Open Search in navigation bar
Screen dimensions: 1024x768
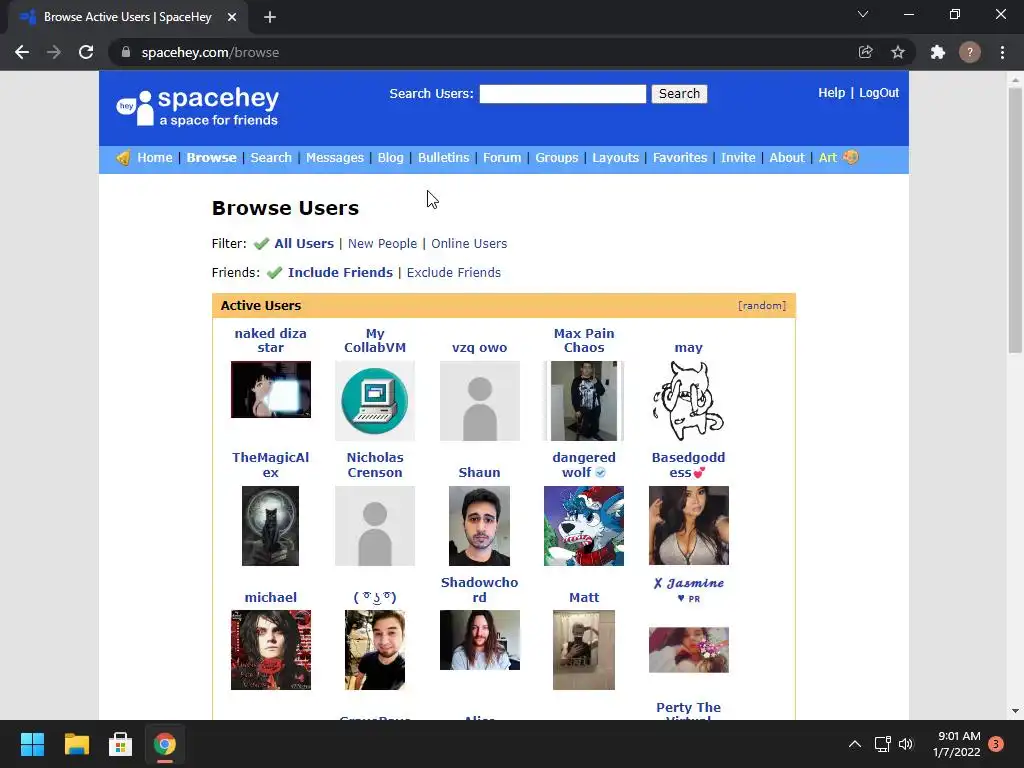(271, 157)
